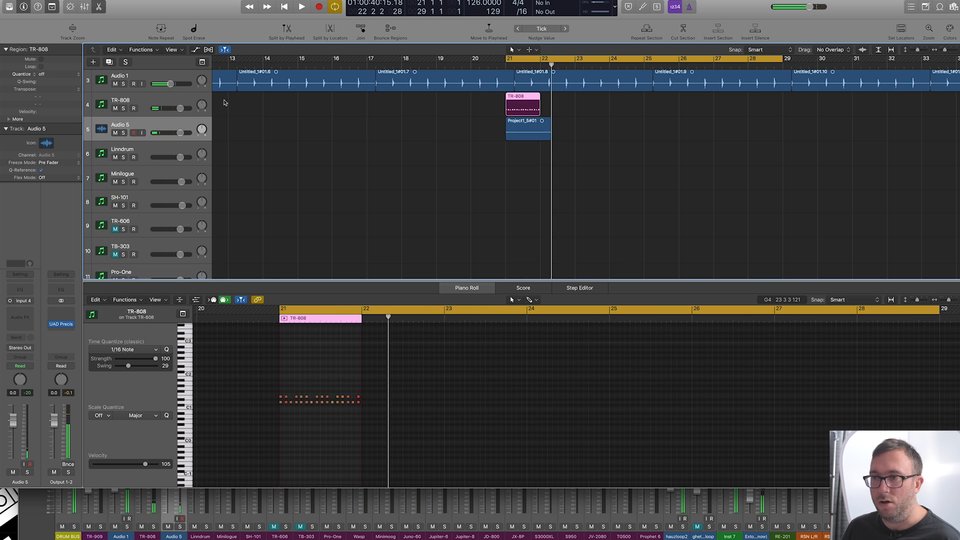Click the Join toolbar icon
This screenshot has height=540, width=960.
361,29
